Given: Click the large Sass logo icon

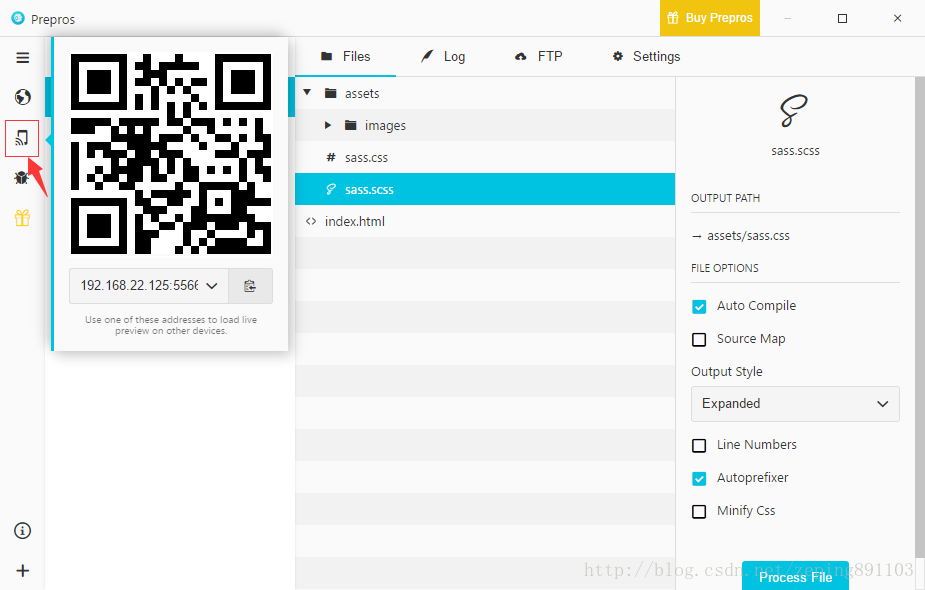Looking at the screenshot, I should tap(794, 111).
